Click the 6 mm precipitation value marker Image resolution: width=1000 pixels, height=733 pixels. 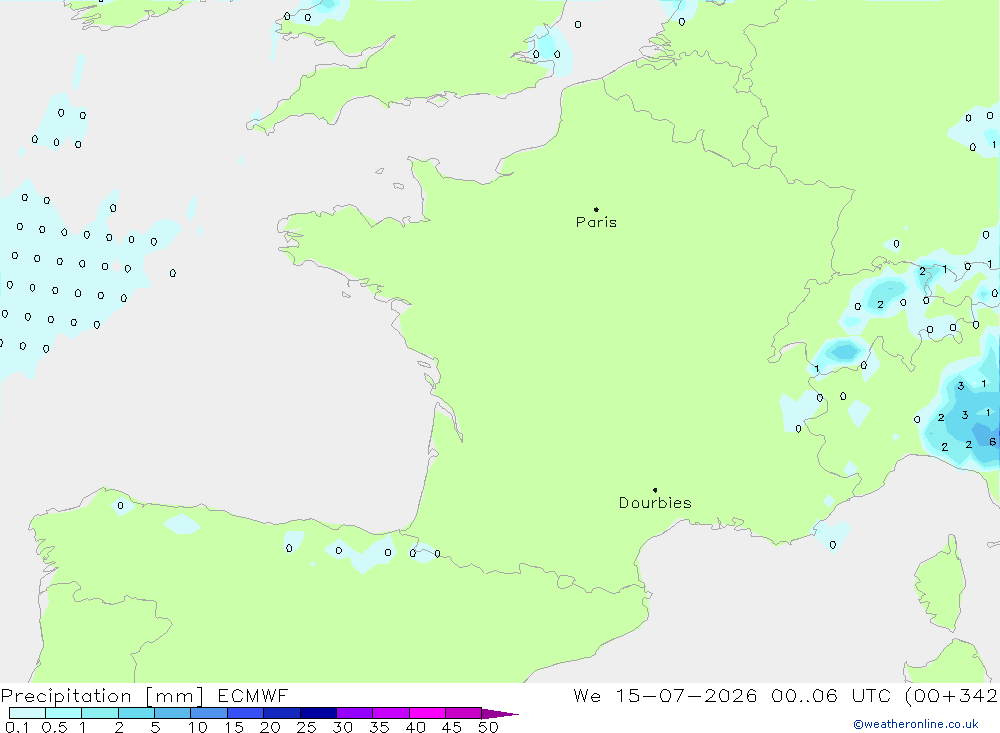992,441
